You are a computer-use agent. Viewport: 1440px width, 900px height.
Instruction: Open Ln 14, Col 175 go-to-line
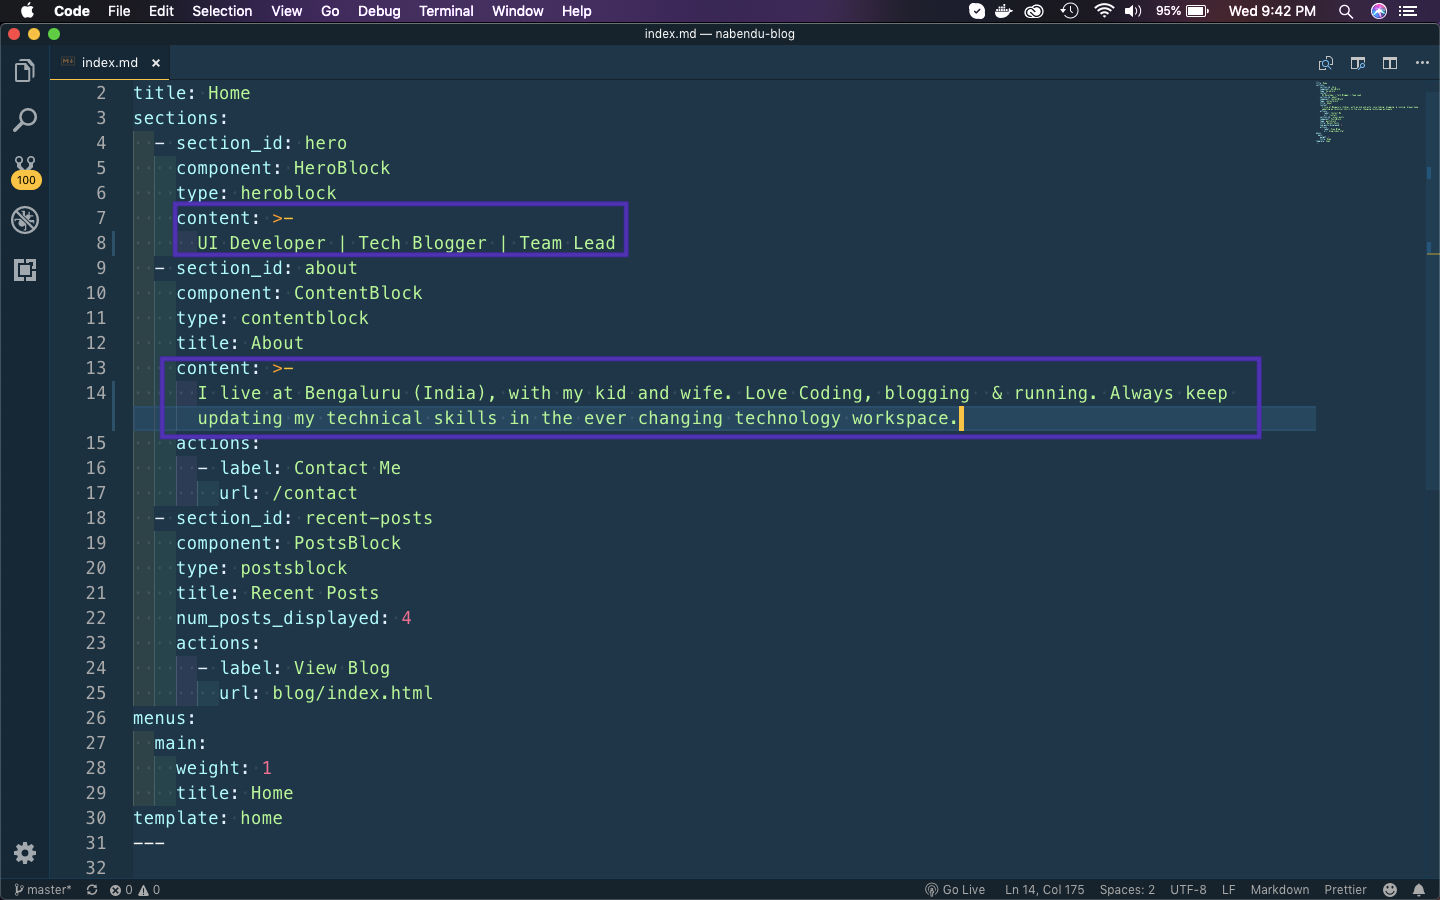(1044, 890)
